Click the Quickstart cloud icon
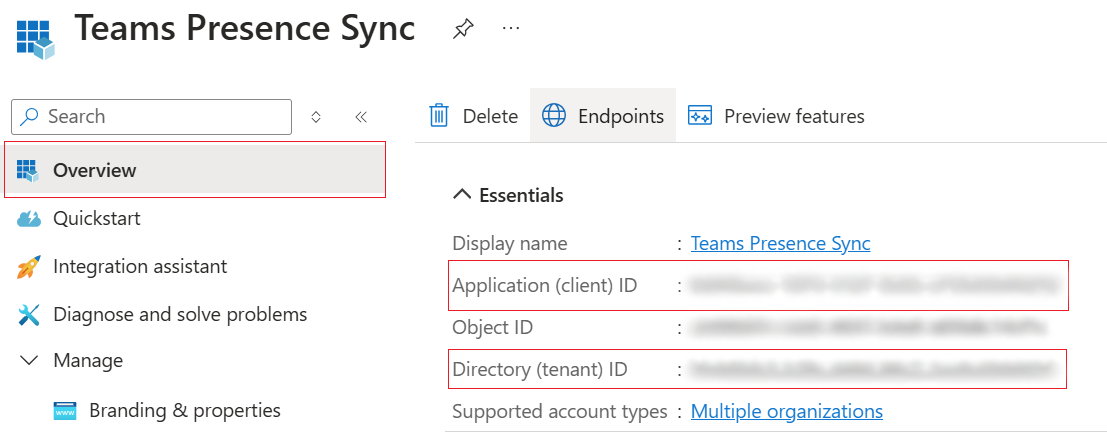The height and width of the screenshot is (435, 1107). coord(29,219)
